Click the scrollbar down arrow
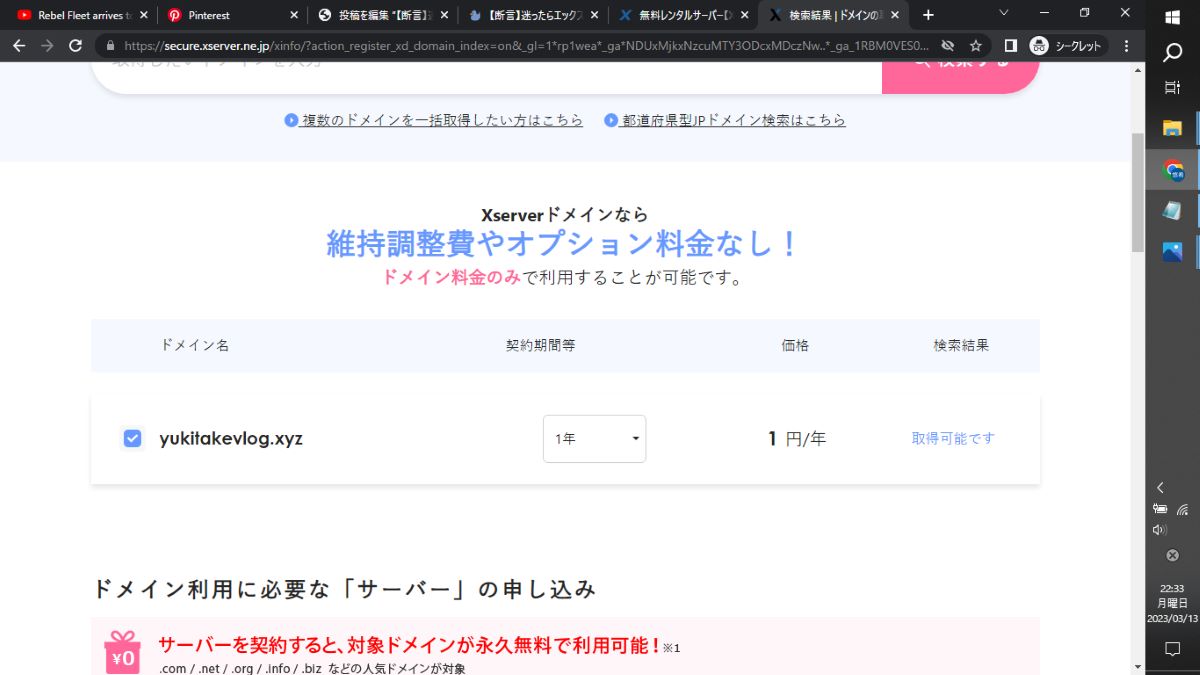 pyautogui.click(x=1137, y=667)
